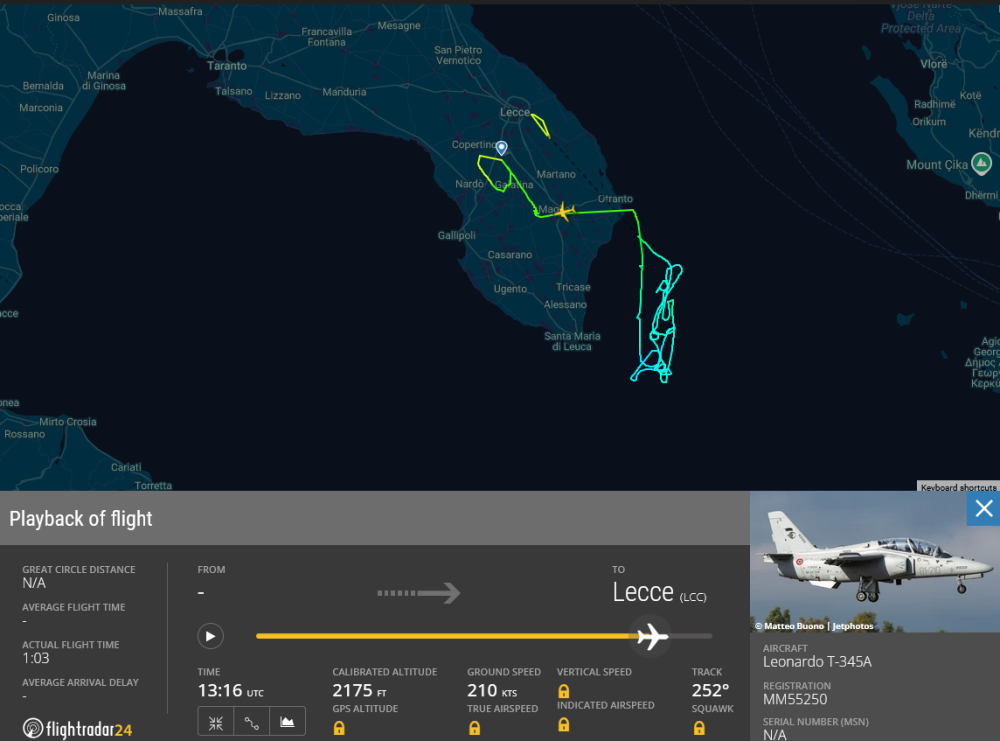Screen dimensions: 1000x741
Task: Click the Indicated Airspeed lock icon
Action: tap(564, 726)
